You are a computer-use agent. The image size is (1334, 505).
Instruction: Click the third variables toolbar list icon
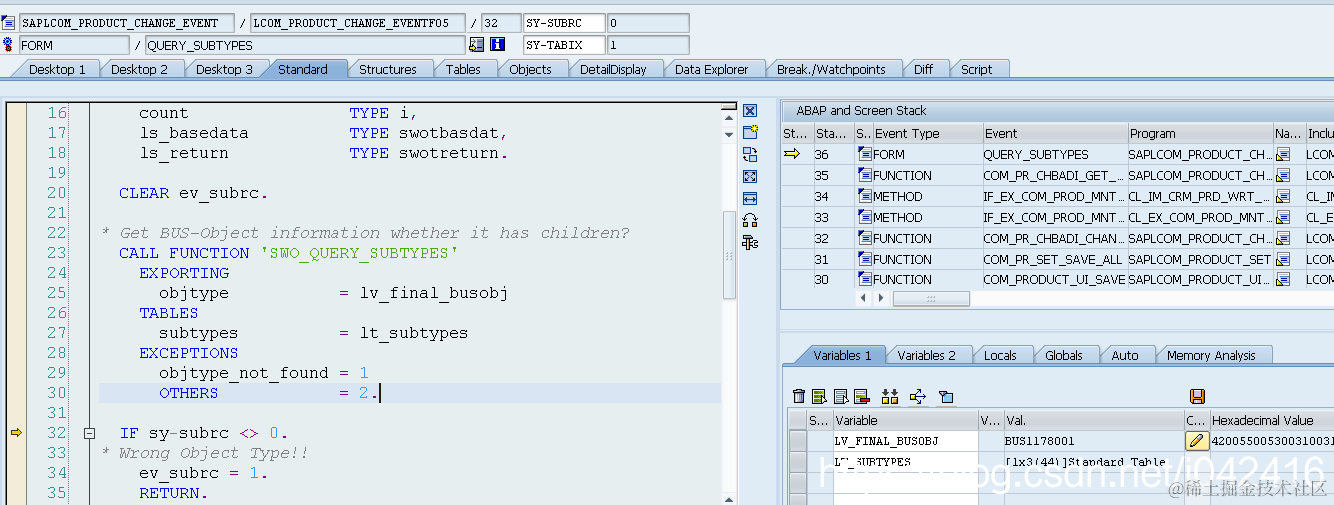point(840,396)
